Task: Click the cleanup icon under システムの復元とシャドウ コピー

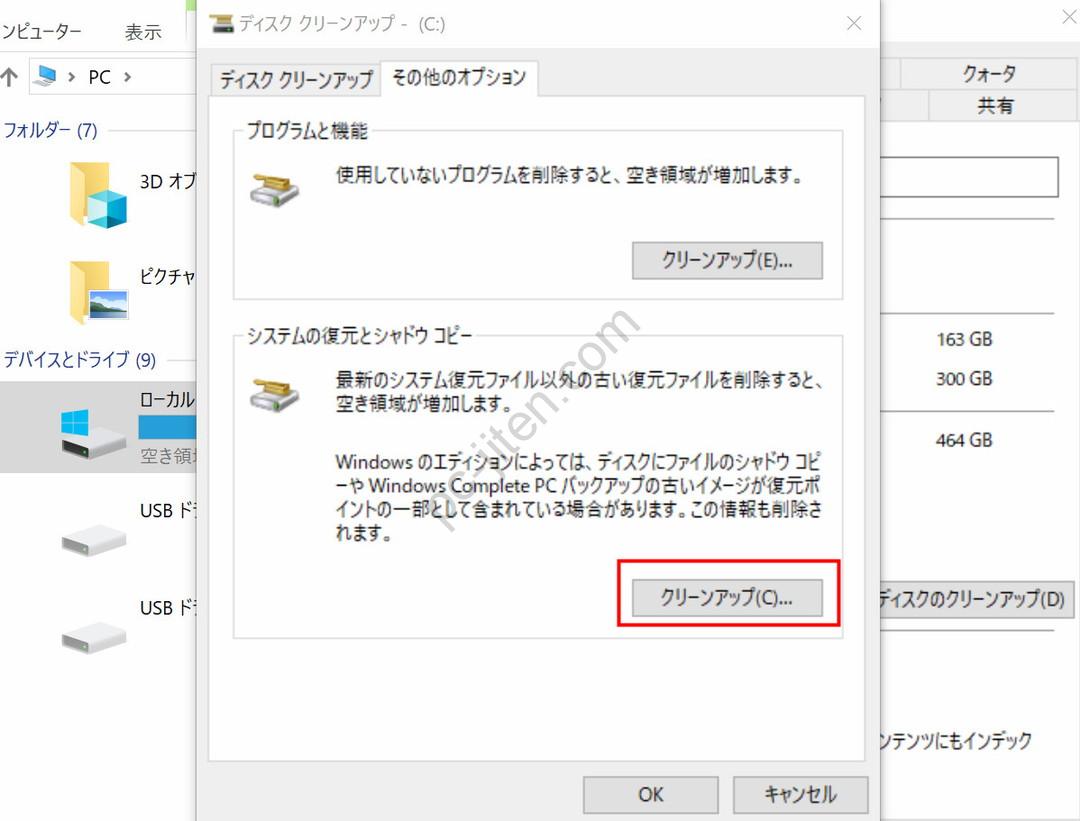Action: pyautogui.click(x=274, y=392)
